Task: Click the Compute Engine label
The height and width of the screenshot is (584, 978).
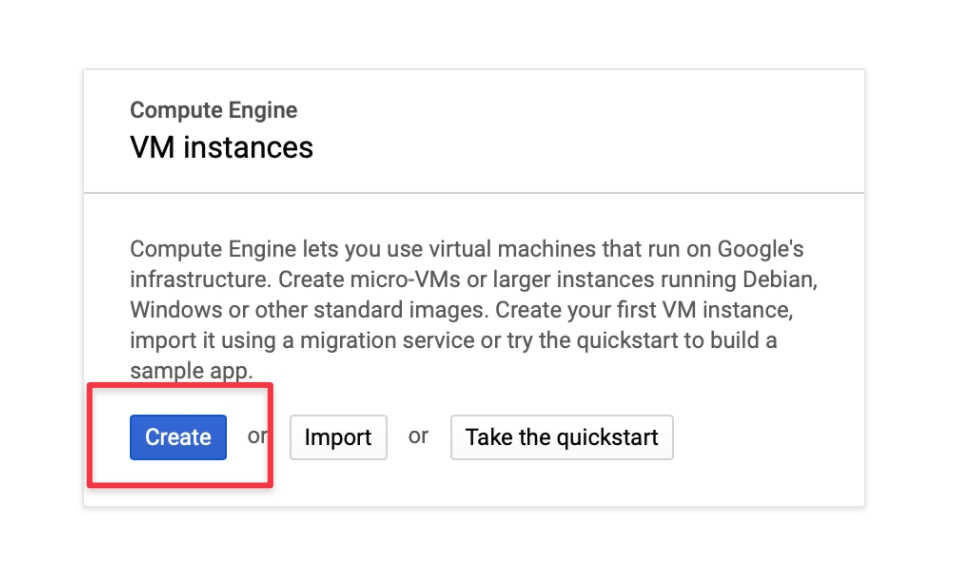Action: [213, 111]
